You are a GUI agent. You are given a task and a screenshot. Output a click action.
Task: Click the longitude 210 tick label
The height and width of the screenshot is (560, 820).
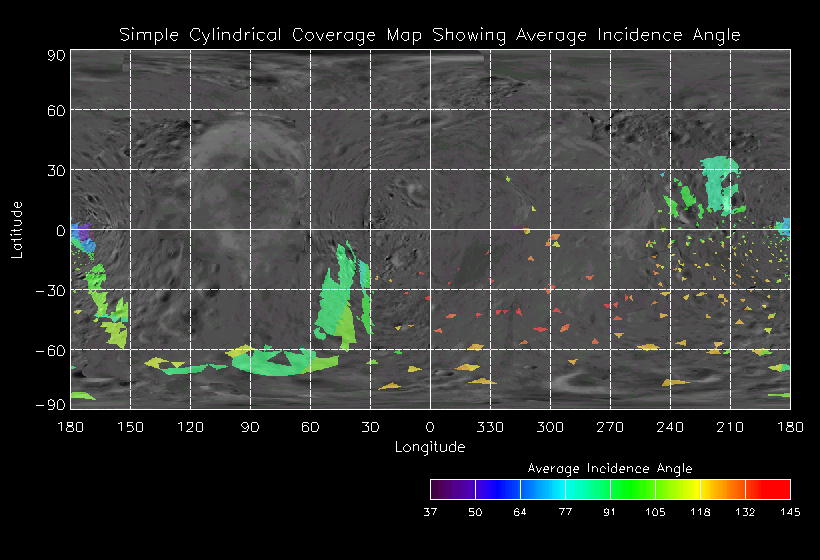pyautogui.click(x=730, y=427)
